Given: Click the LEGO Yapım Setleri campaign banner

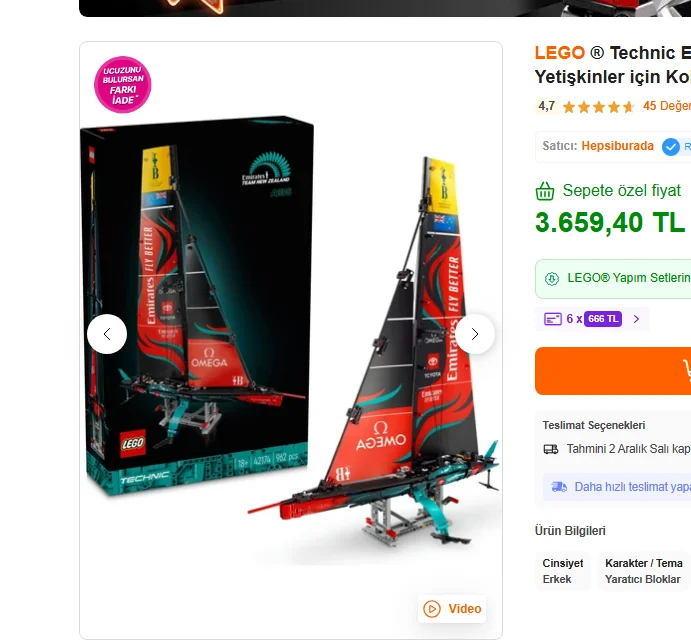Looking at the screenshot, I should [627, 278].
